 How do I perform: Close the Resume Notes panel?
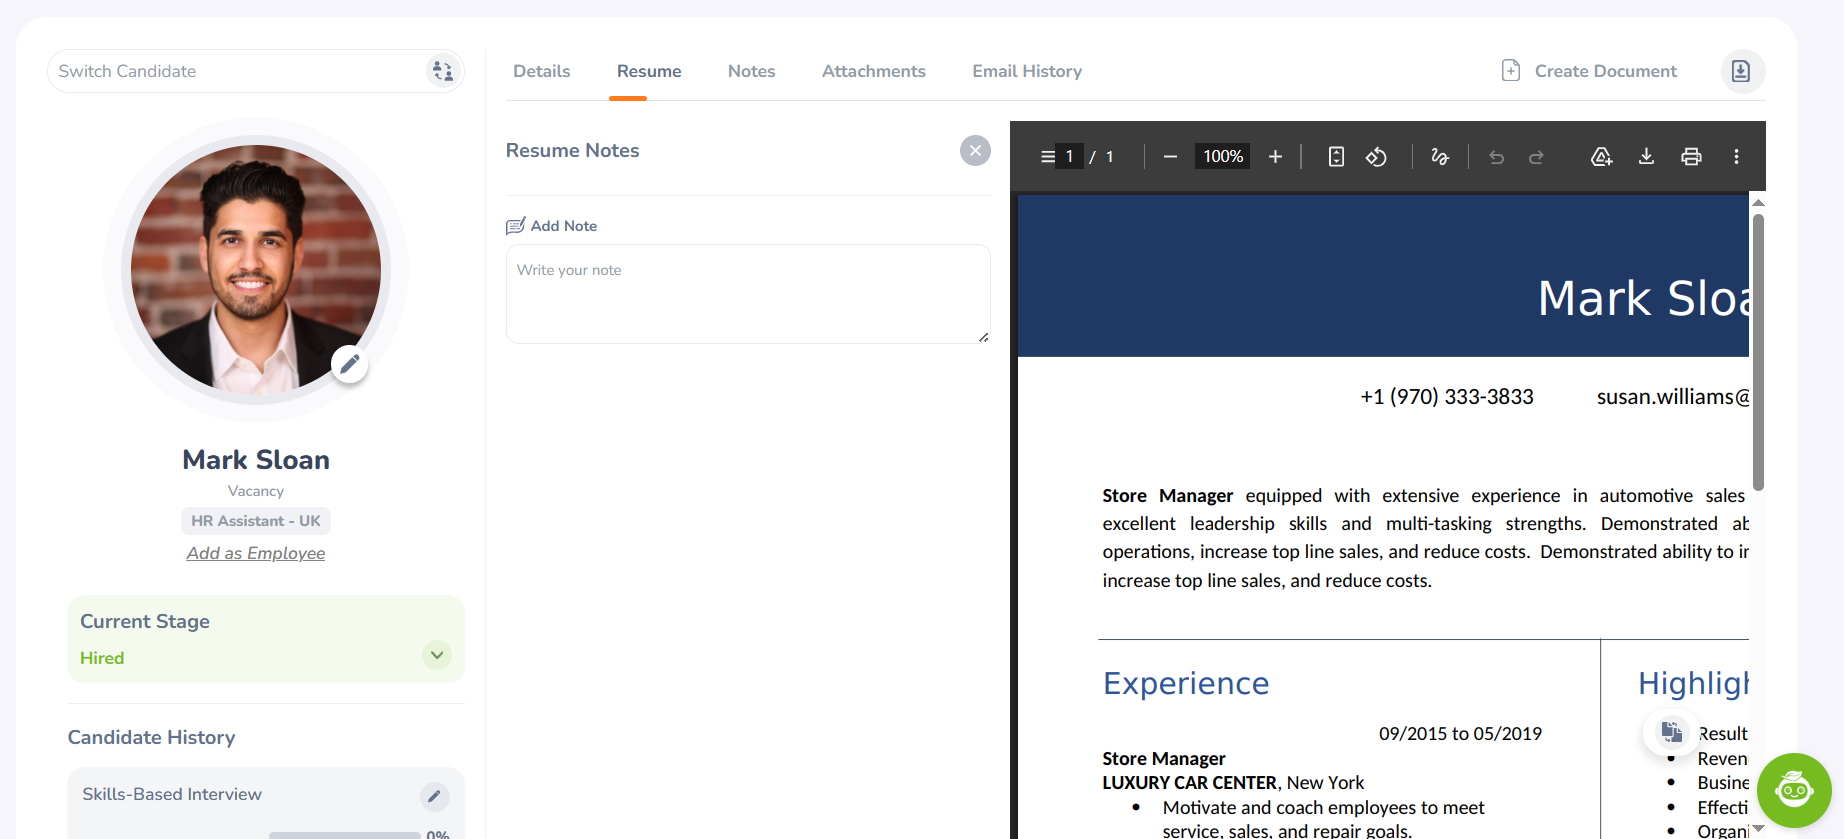point(975,151)
